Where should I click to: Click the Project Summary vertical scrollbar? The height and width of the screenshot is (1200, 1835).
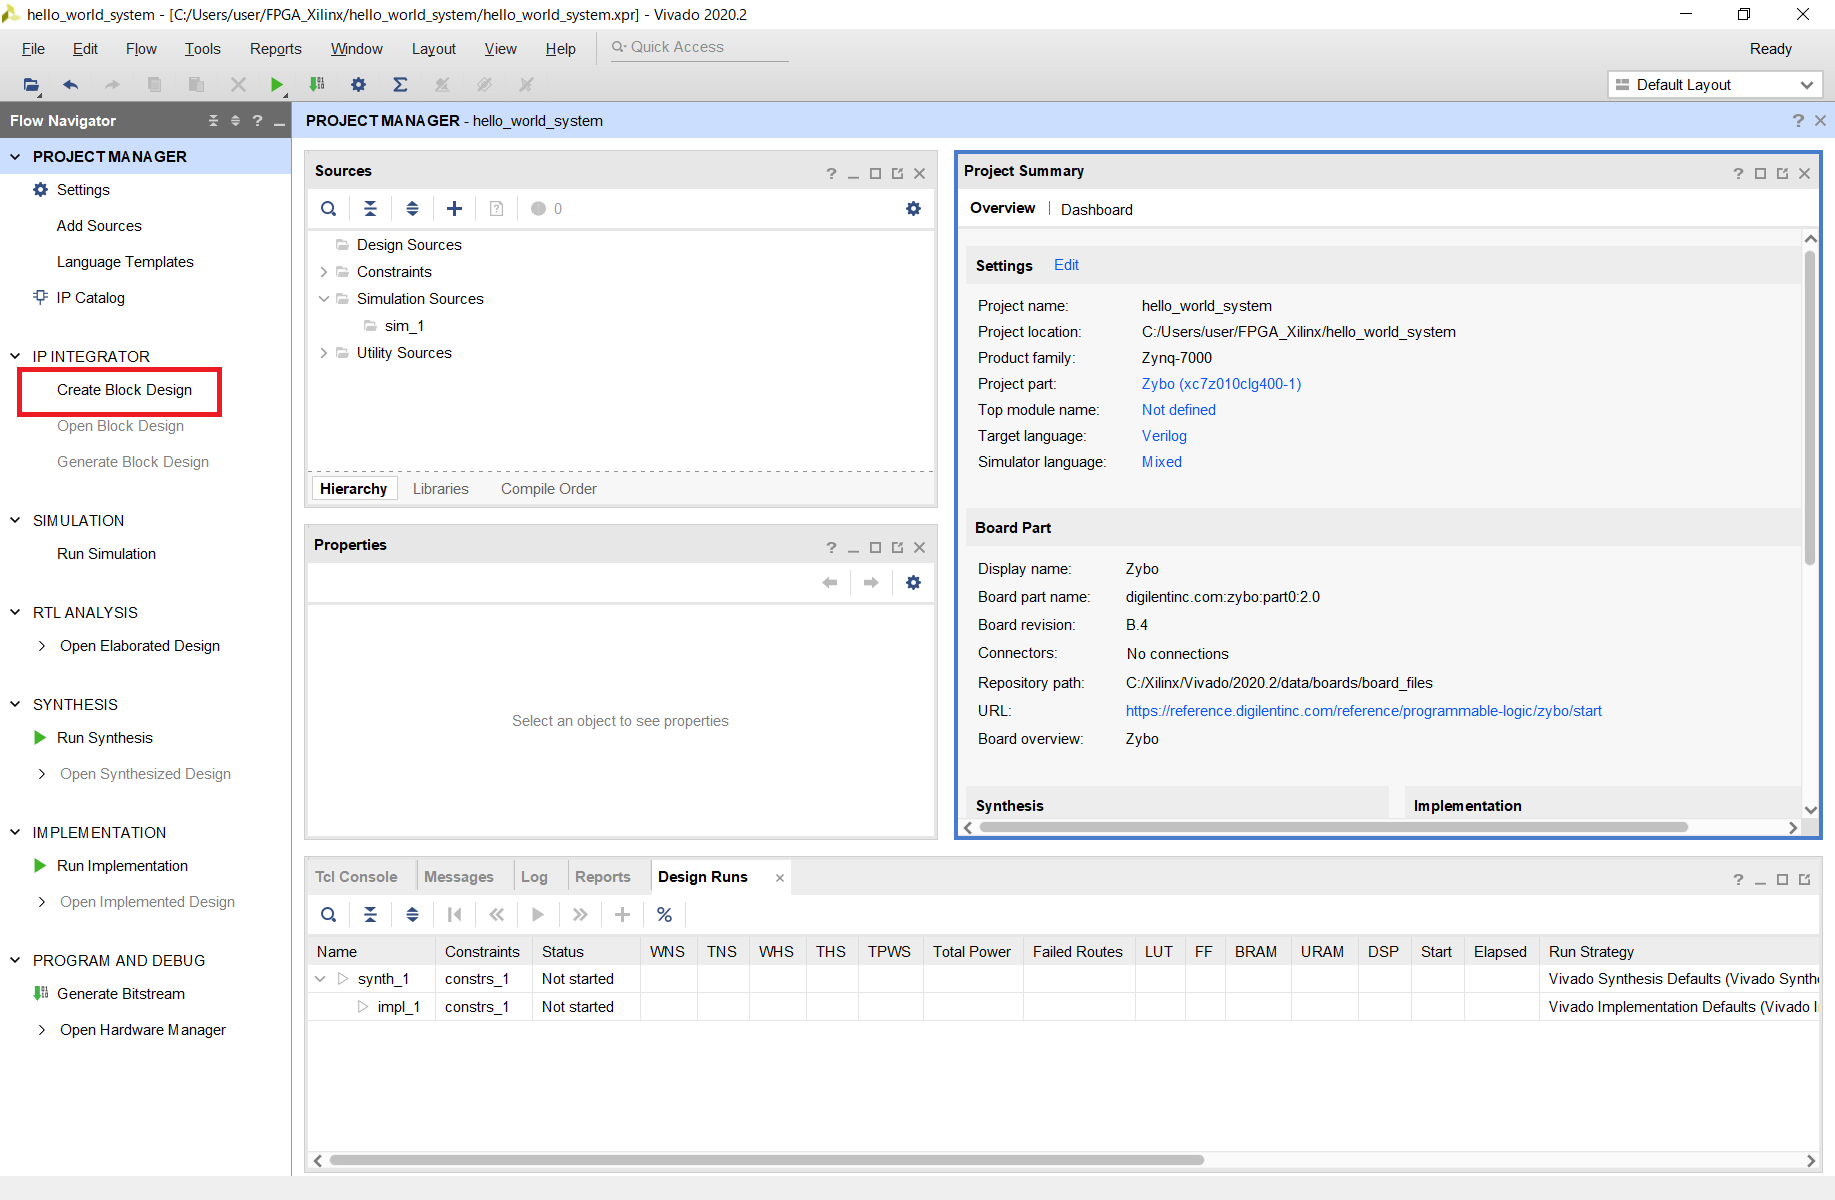click(x=1810, y=408)
